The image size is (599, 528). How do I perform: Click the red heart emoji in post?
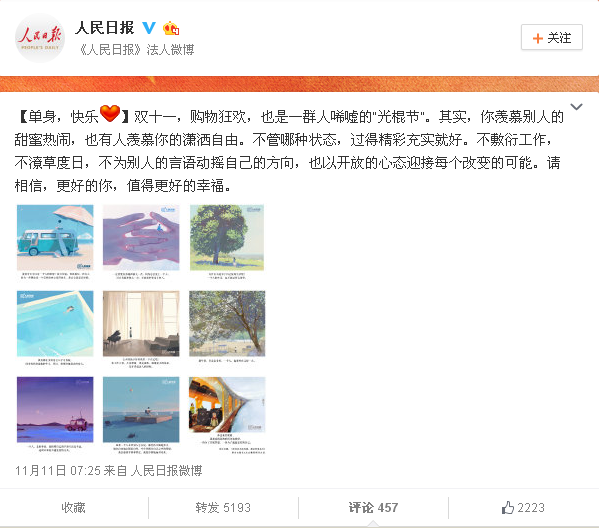click(110, 113)
